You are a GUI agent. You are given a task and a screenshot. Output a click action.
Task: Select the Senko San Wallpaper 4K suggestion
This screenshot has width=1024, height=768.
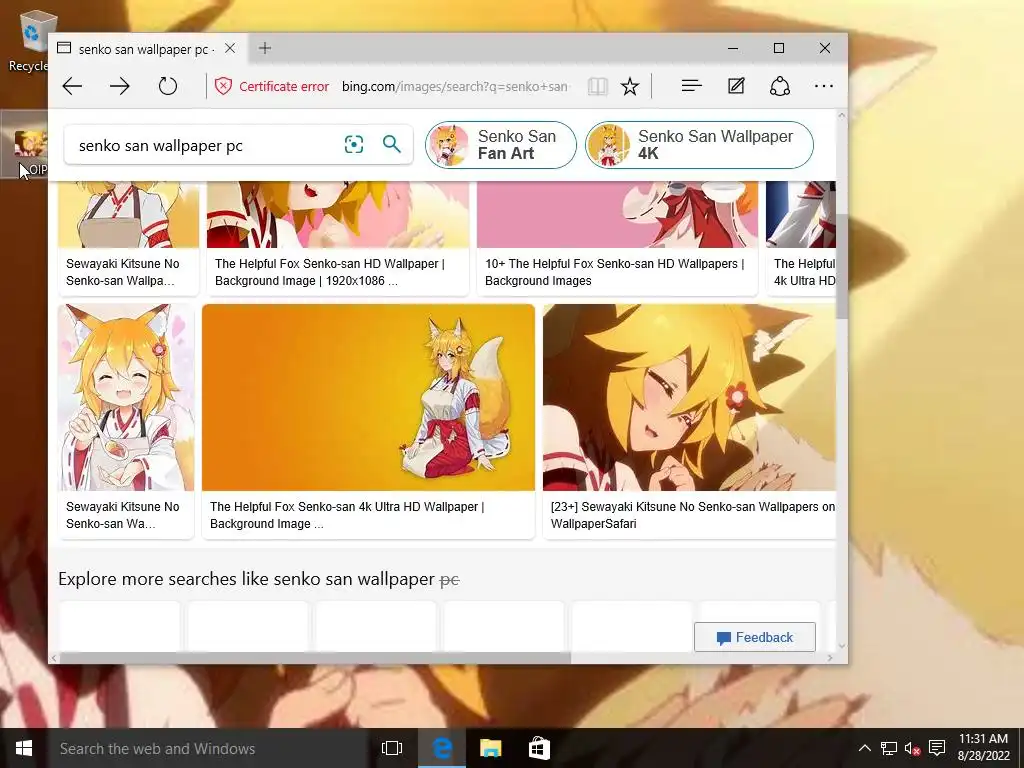pos(699,145)
